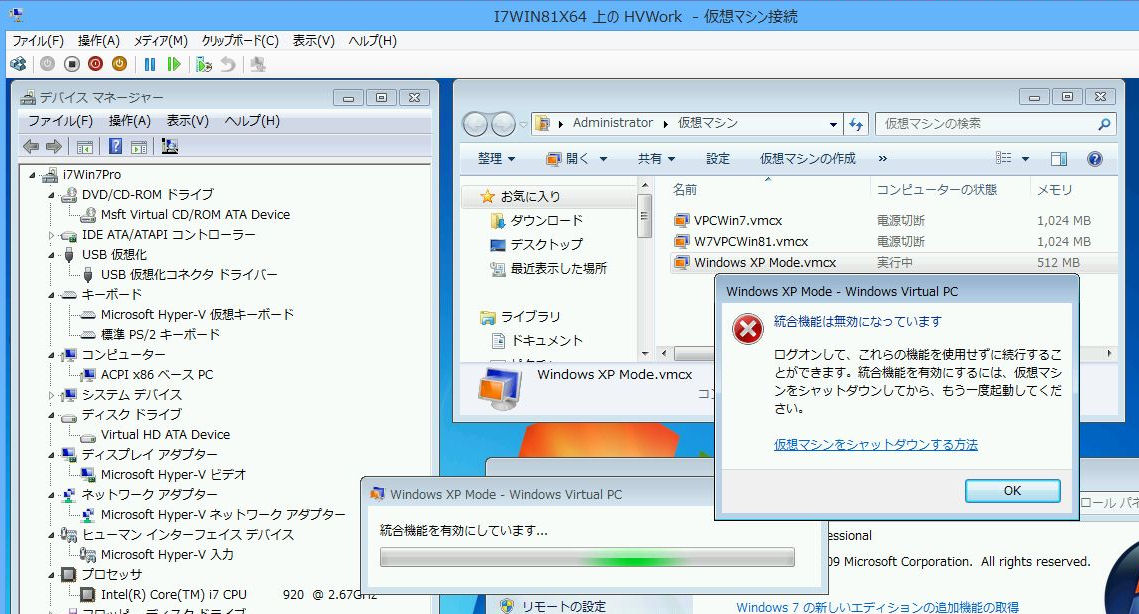Click search magnifier icon in Explorer

tap(1104, 124)
